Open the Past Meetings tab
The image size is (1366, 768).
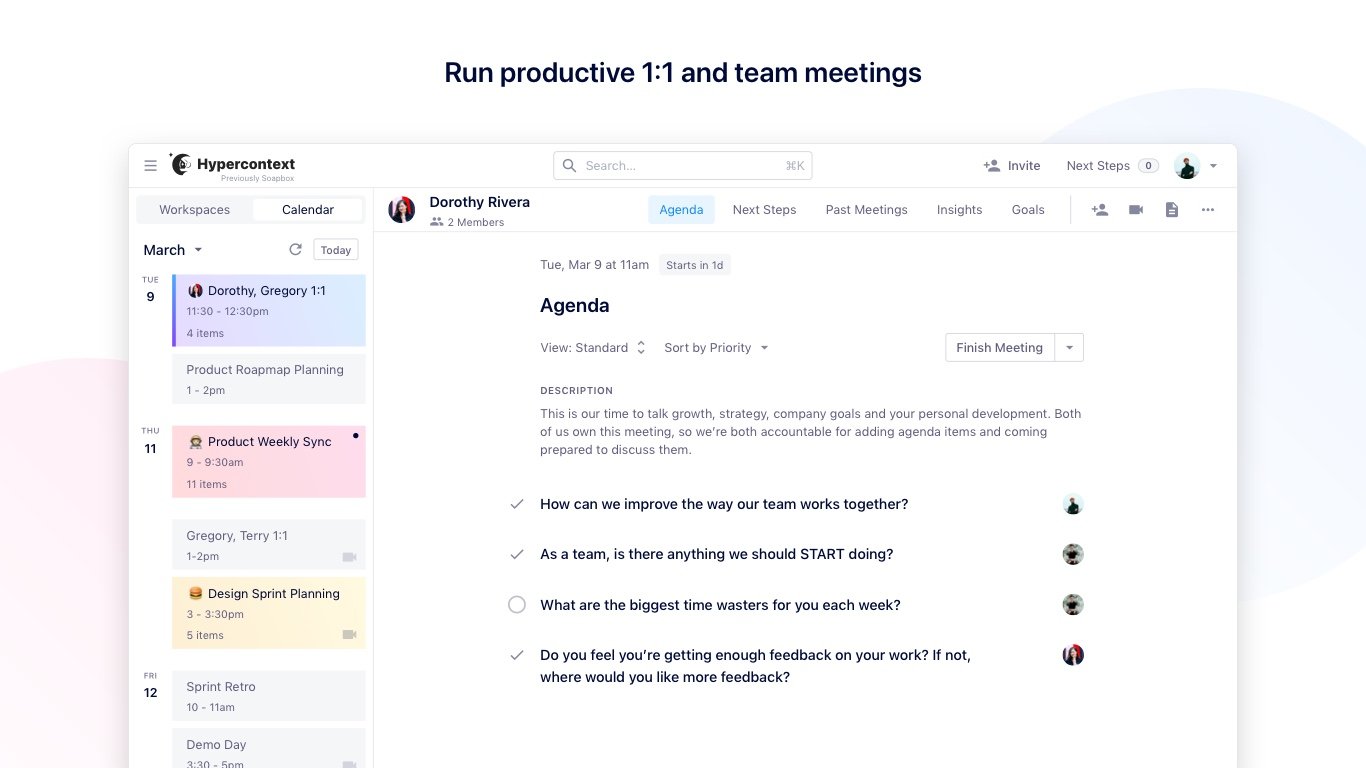866,210
